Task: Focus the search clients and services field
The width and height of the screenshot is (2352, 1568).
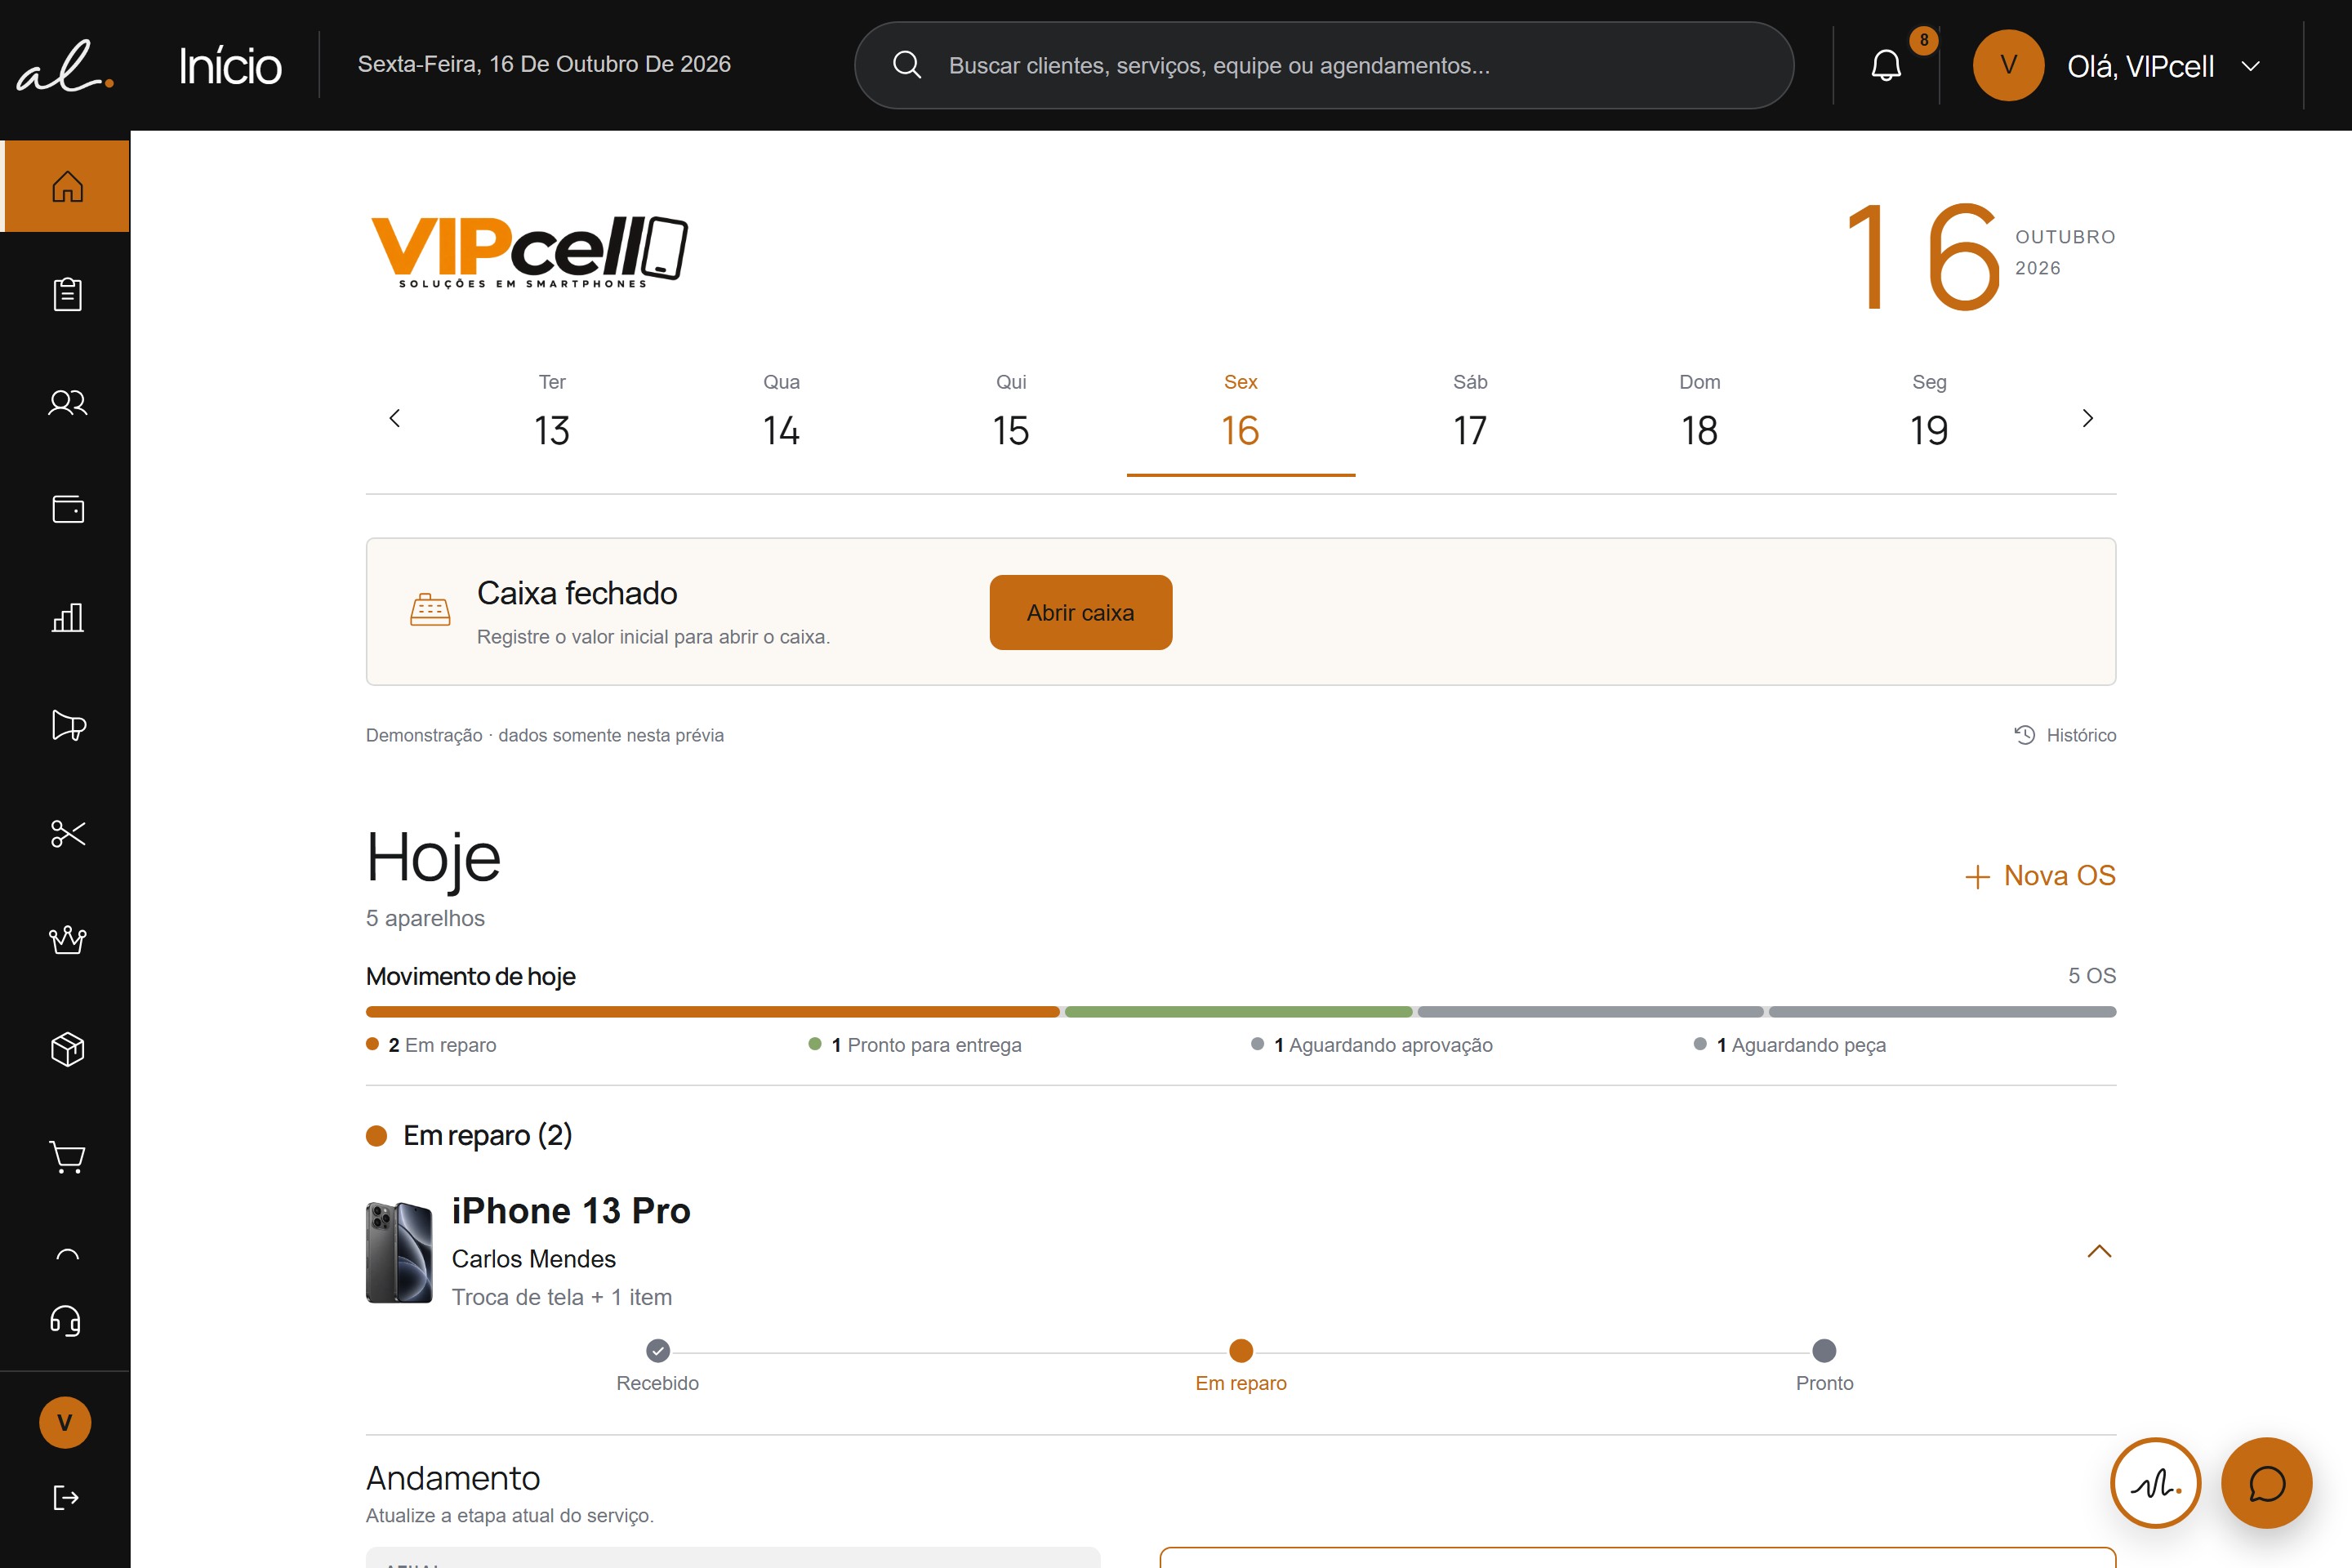Action: [1324, 65]
